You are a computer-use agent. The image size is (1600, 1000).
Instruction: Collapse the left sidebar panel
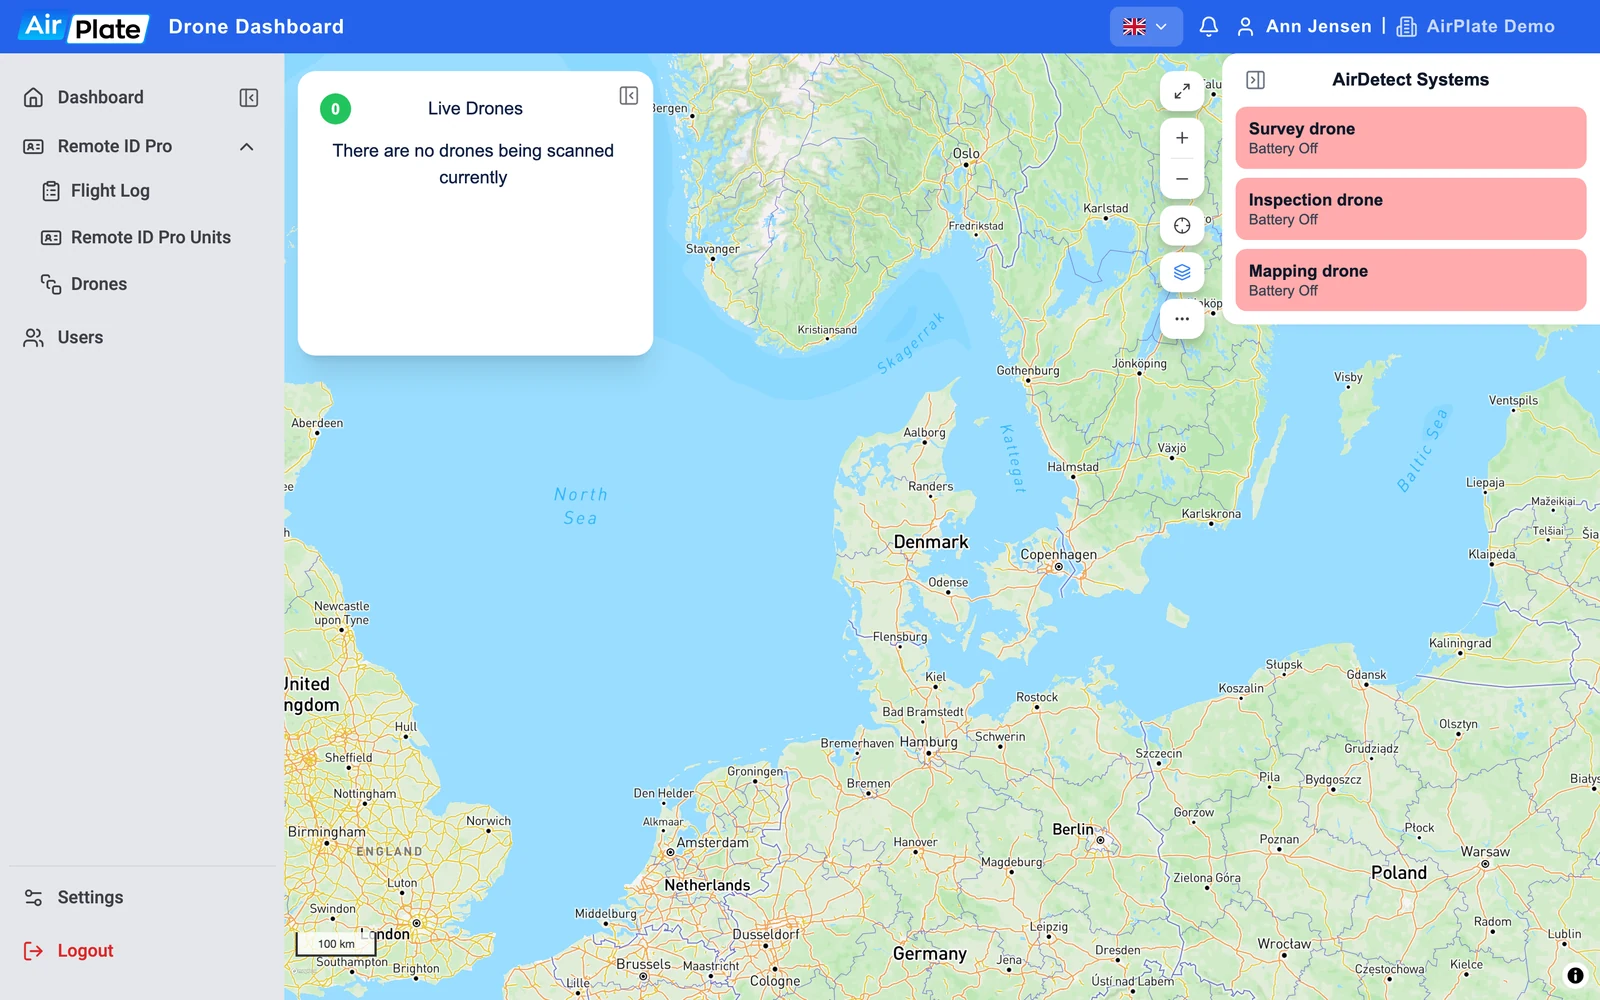(249, 97)
